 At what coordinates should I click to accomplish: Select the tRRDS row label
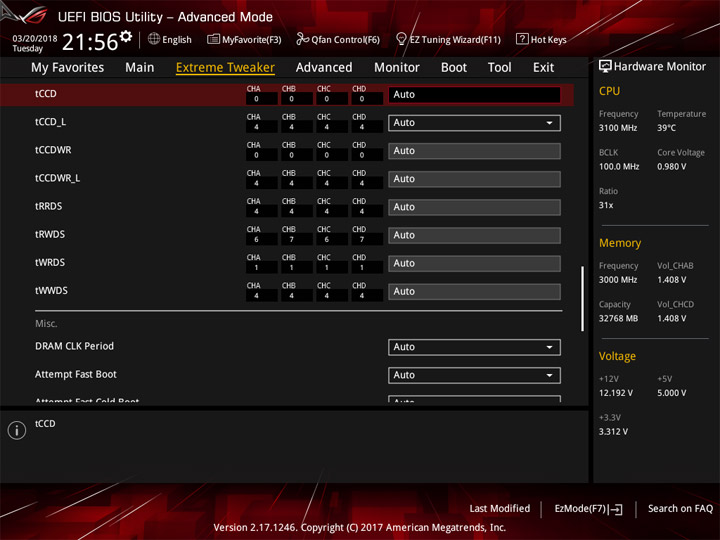click(x=49, y=206)
